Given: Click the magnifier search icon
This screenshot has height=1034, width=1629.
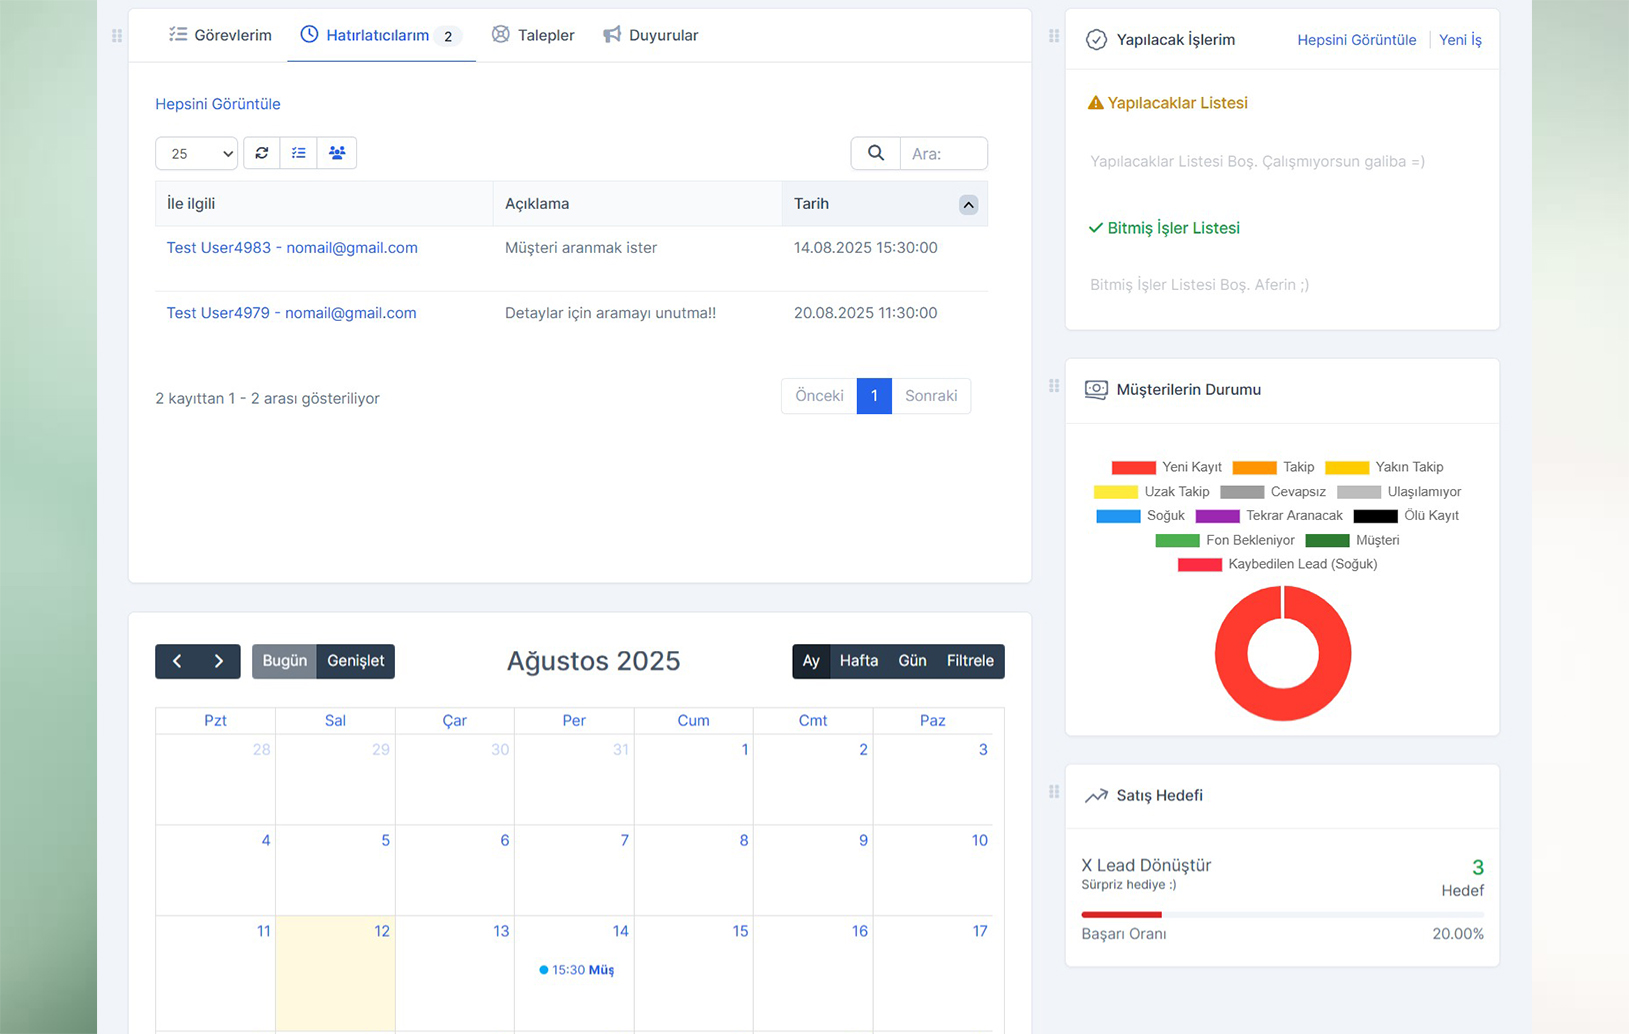Looking at the screenshot, I should [875, 153].
